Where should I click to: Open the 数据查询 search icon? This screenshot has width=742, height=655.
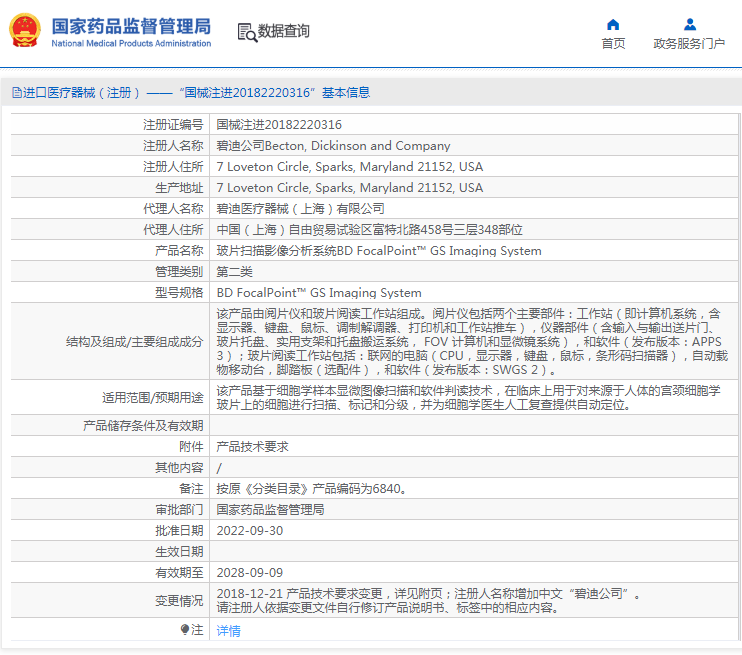(x=247, y=32)
